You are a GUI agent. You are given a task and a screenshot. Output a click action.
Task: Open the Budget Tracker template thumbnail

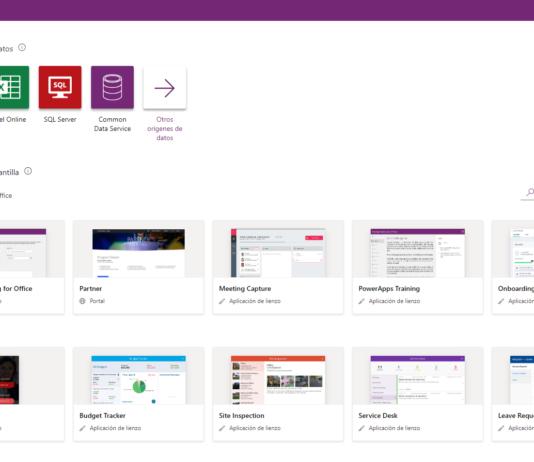click(x=139, y=380)
